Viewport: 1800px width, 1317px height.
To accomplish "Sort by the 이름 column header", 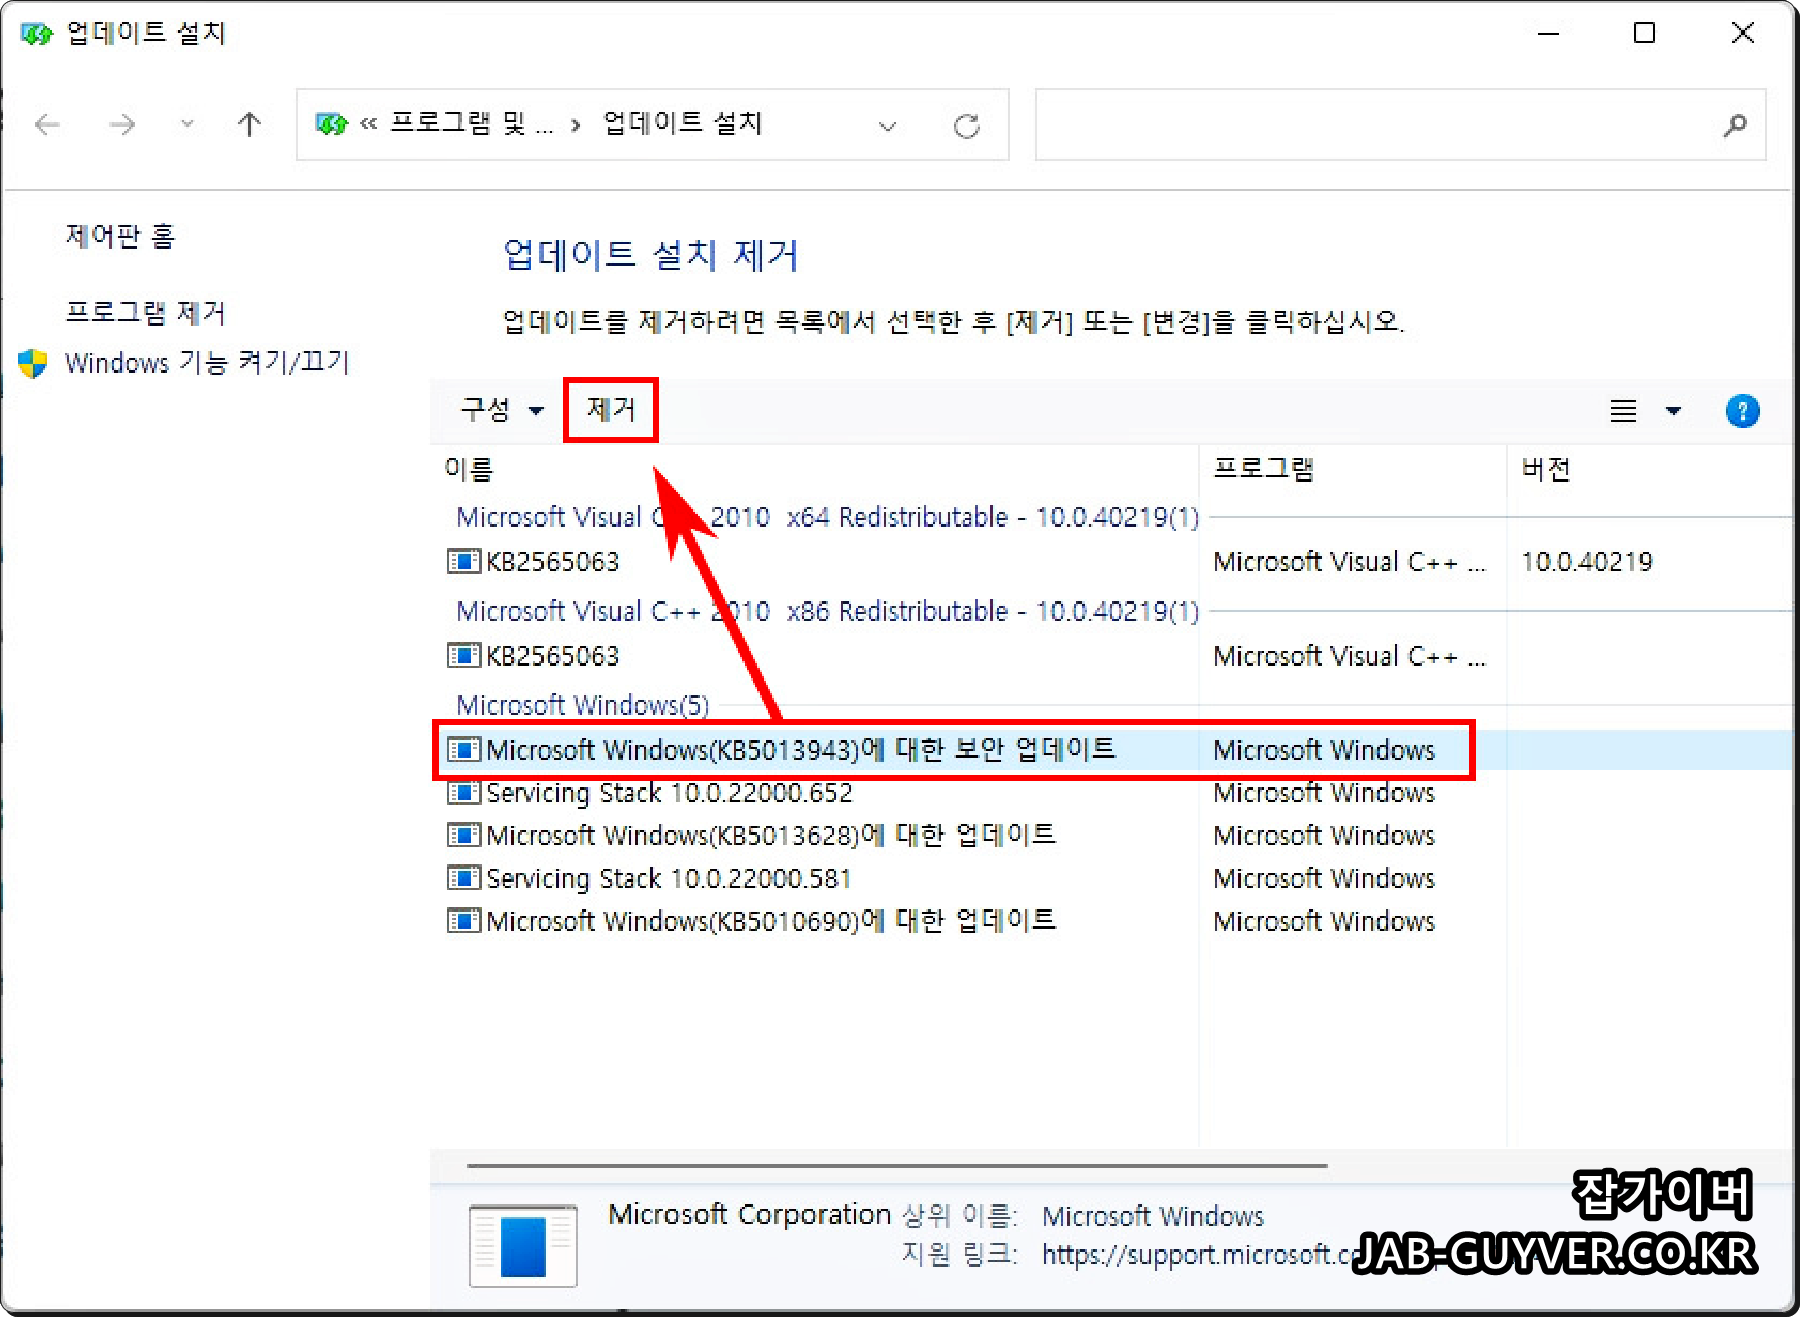I will [469, 469].
